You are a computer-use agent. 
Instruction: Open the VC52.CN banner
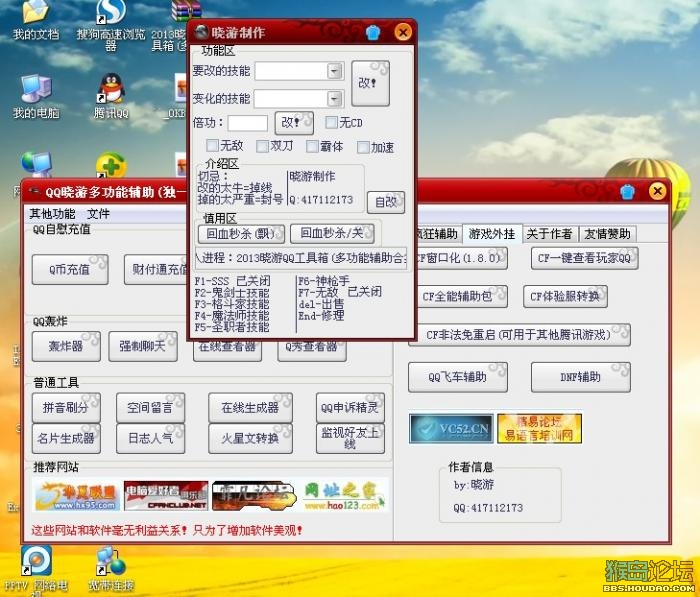click(451, 428)
